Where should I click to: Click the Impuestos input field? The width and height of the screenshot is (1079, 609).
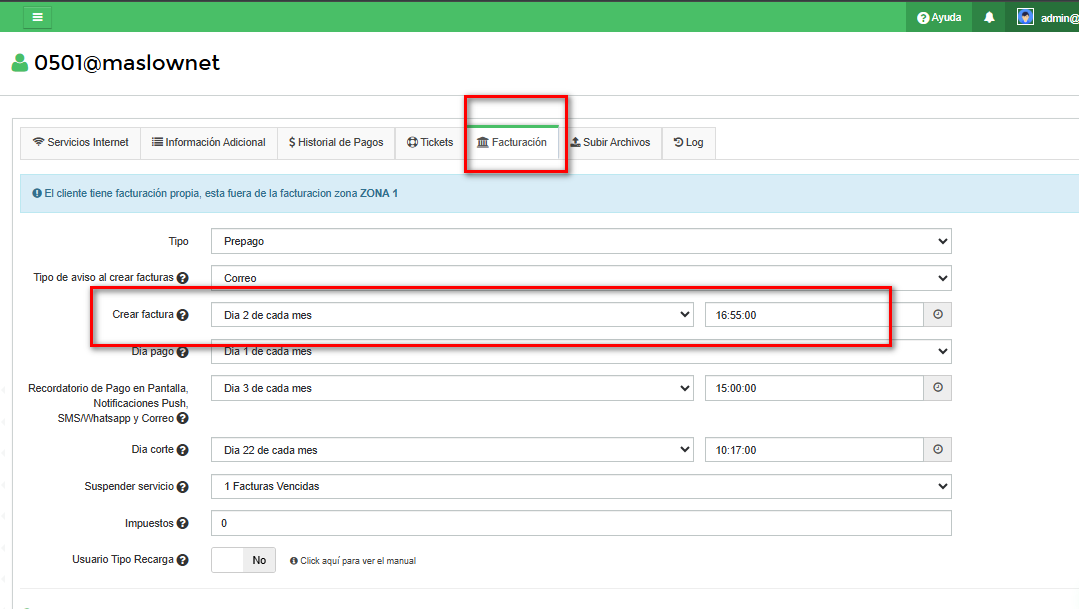click(x=580, y=524)
